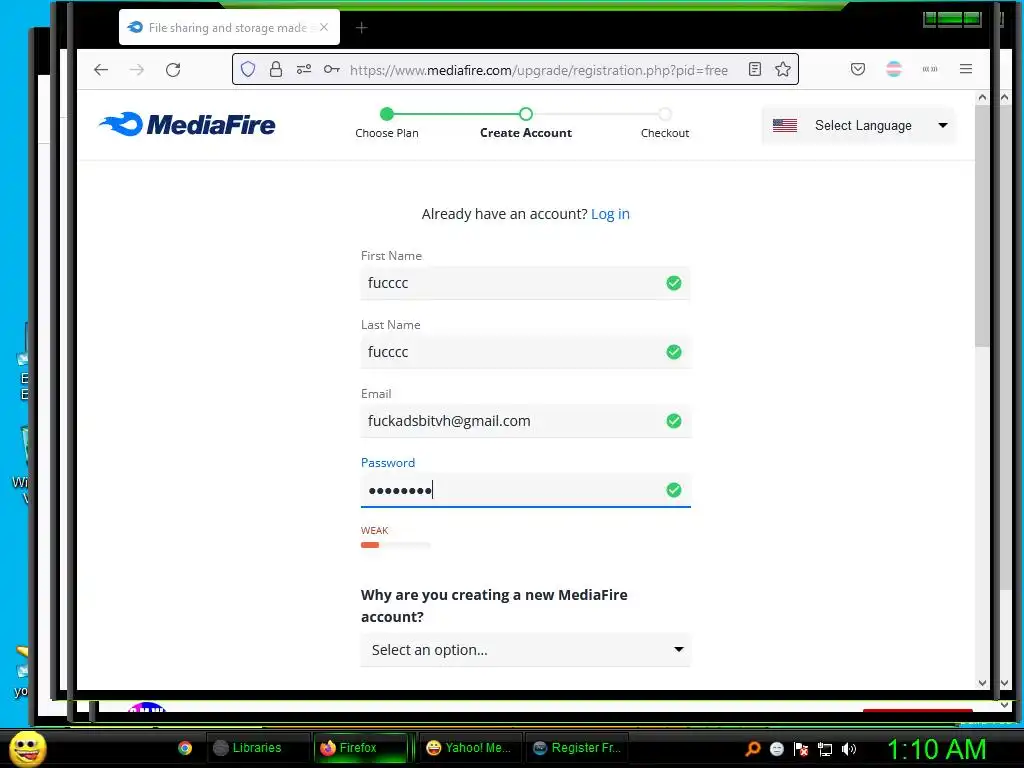Click the Email field green checkmark
Image resolution: width=1024 pixels, height=768 pixels.
[673, 421]
